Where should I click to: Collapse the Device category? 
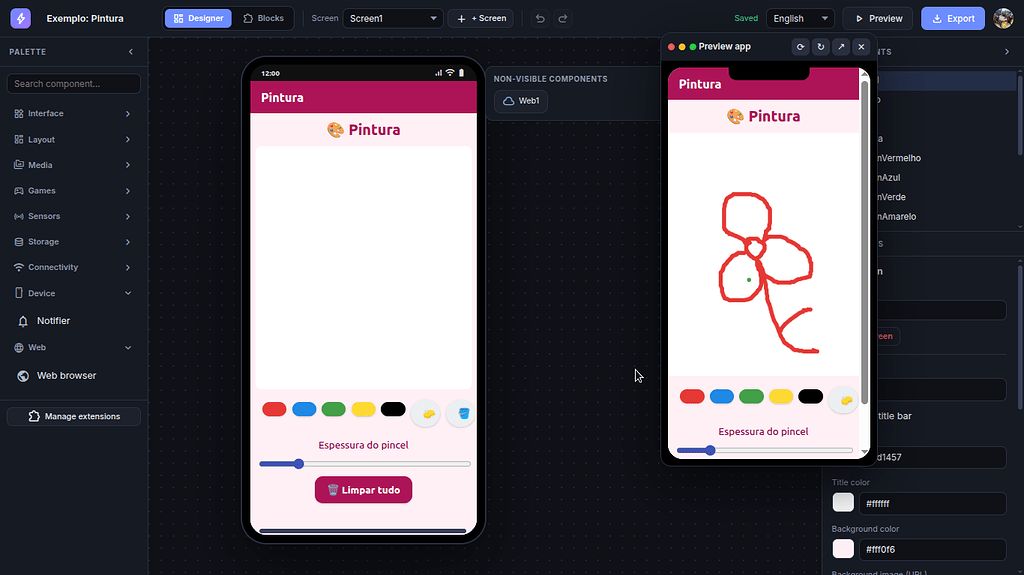pos(73,293)
